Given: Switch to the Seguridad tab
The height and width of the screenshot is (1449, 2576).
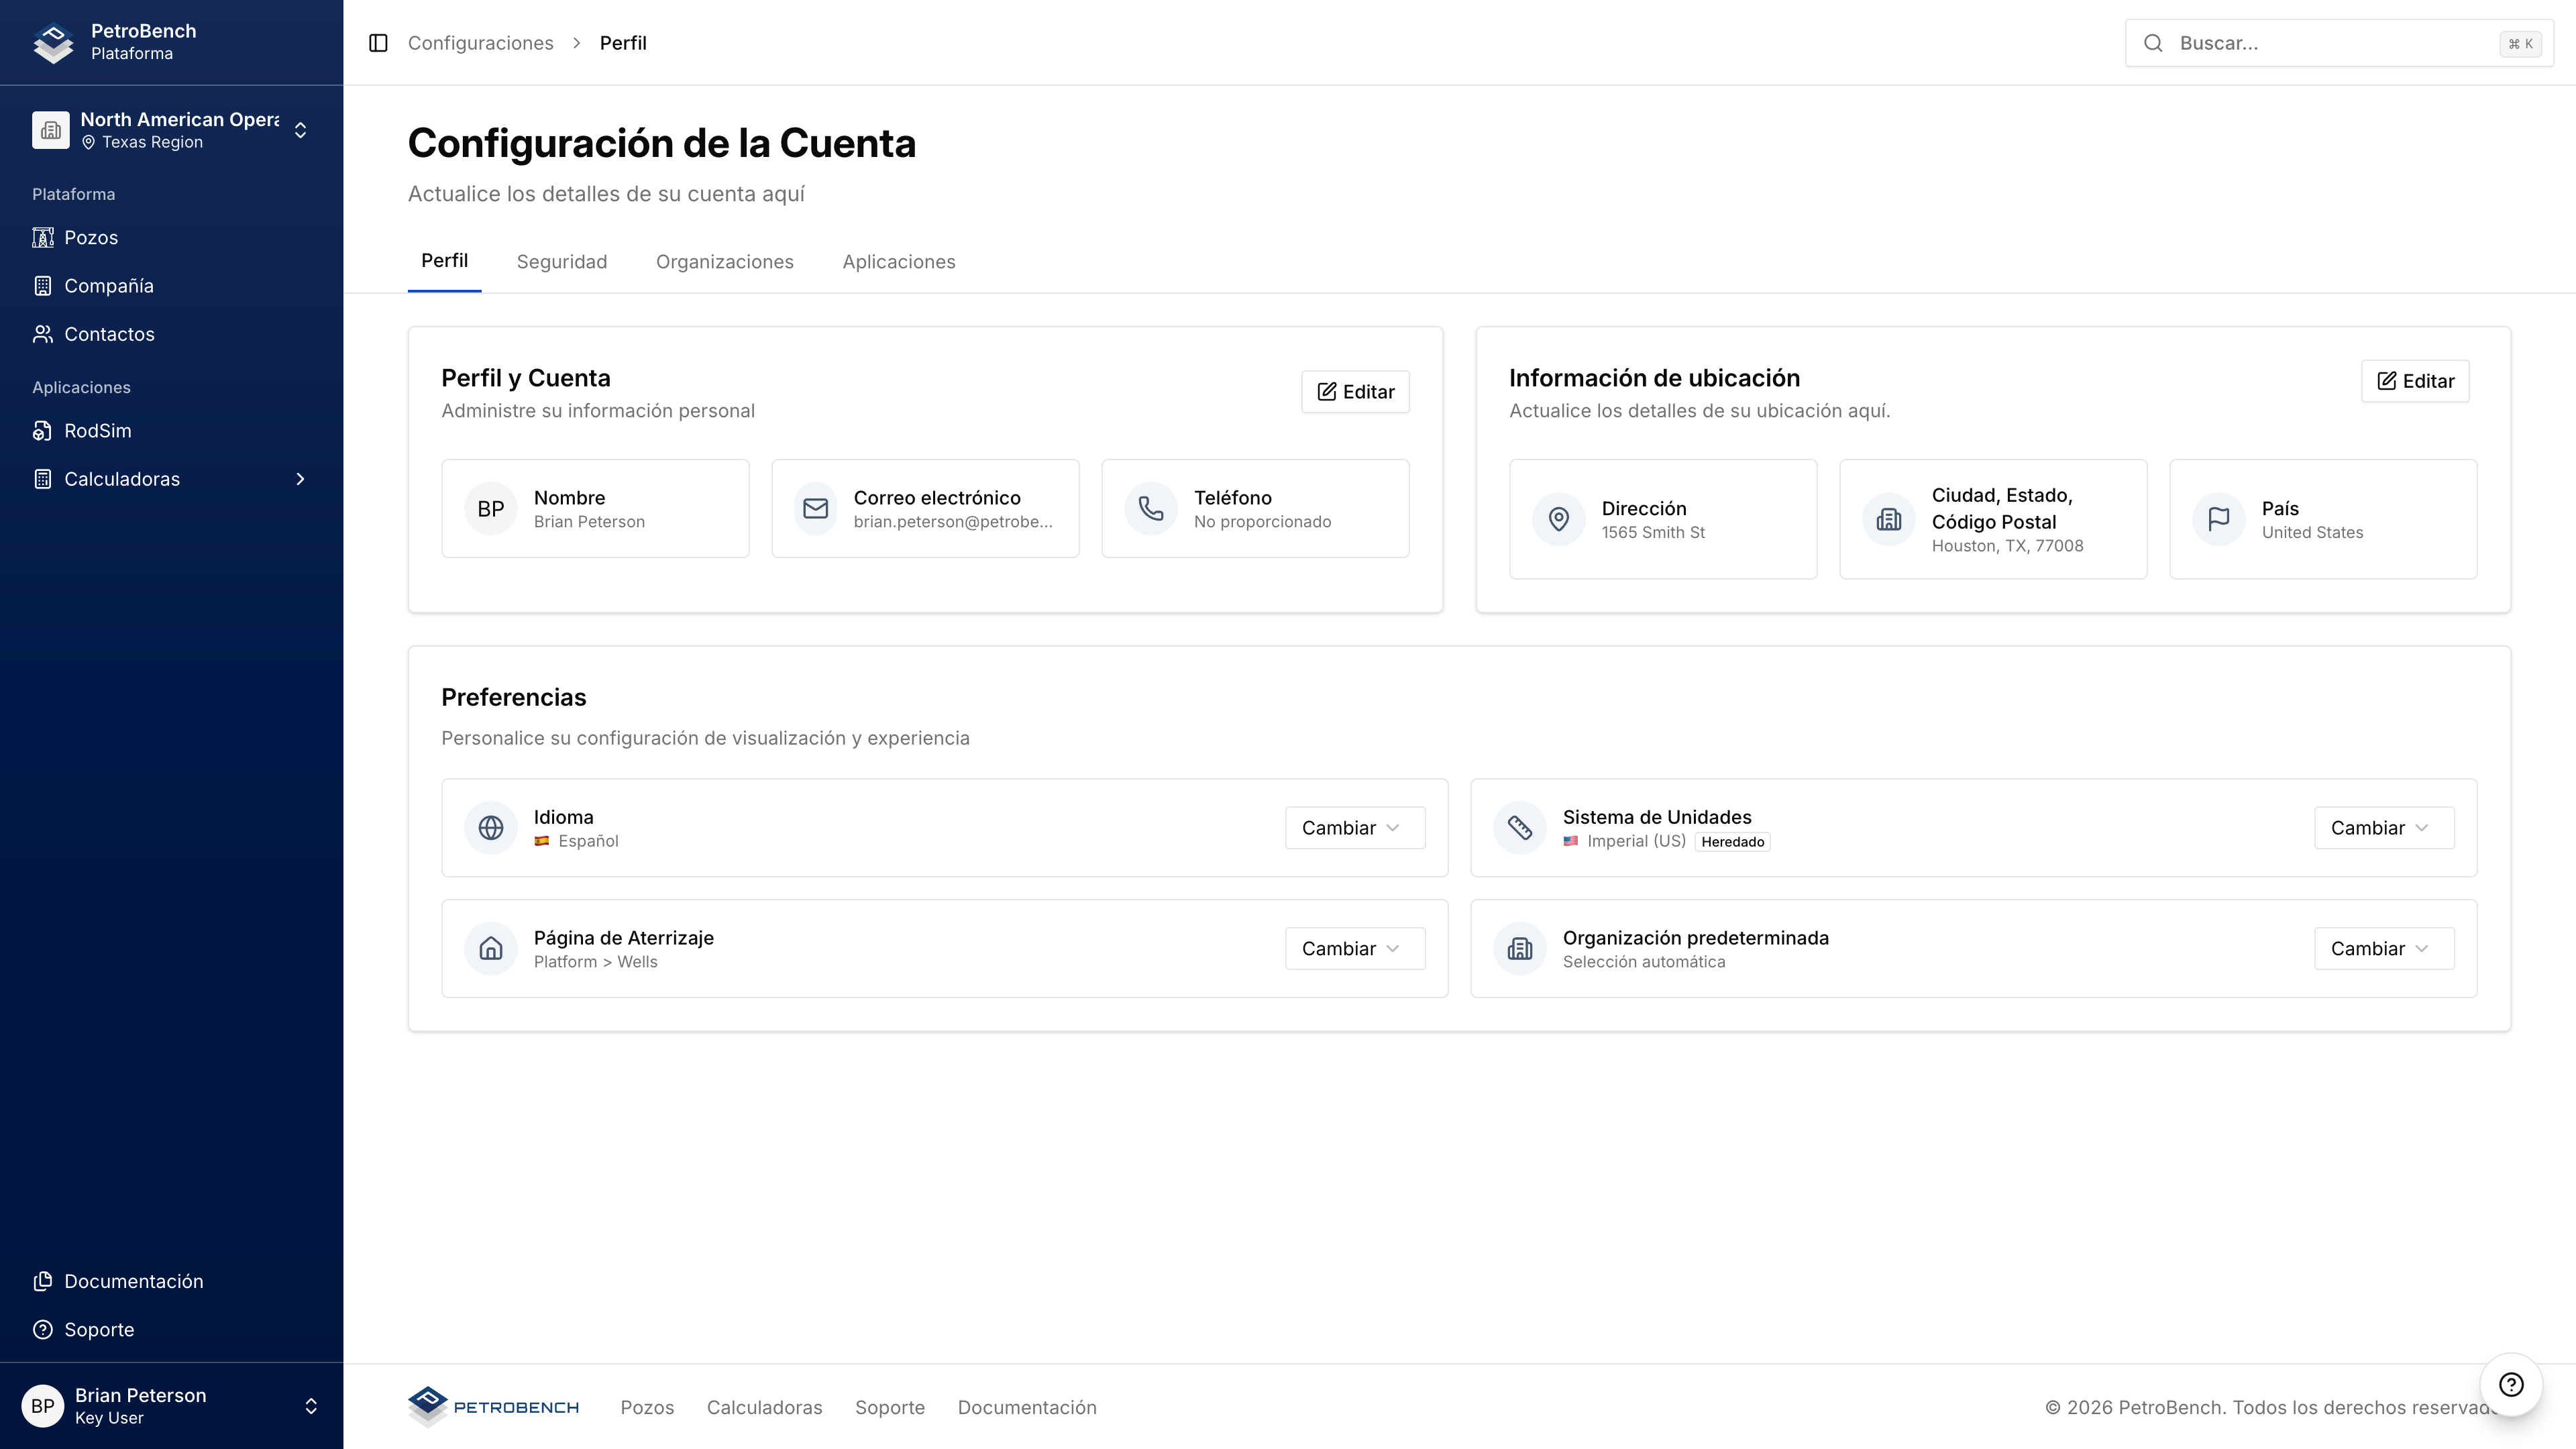Looking at the screenshot, I should click(561, 262).
